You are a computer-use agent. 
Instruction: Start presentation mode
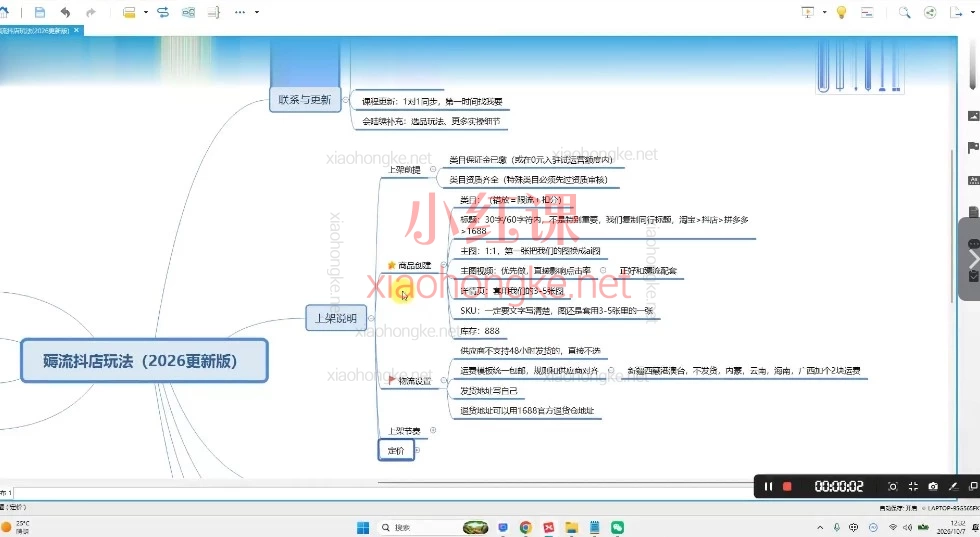click(x=808, y=12)
